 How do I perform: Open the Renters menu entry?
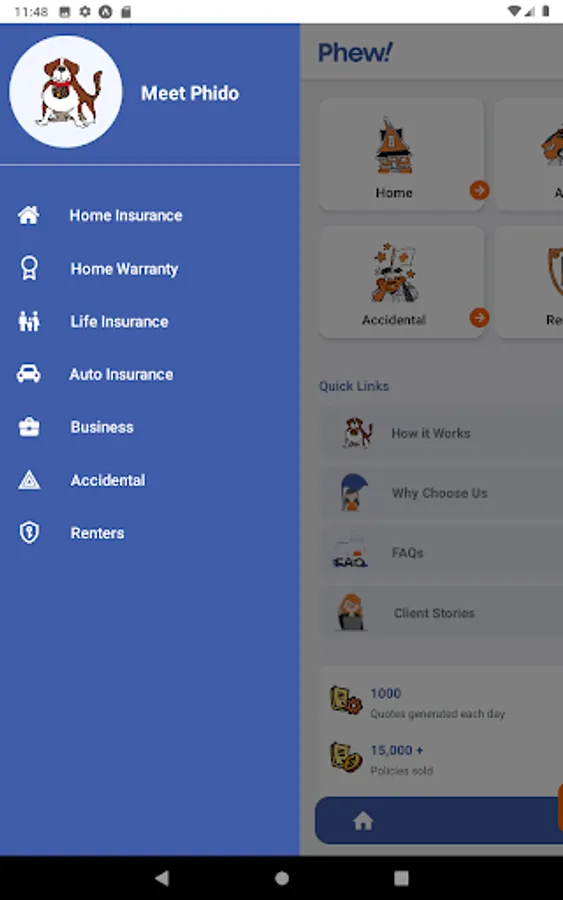pyautogui.click(x=97, y=533)
